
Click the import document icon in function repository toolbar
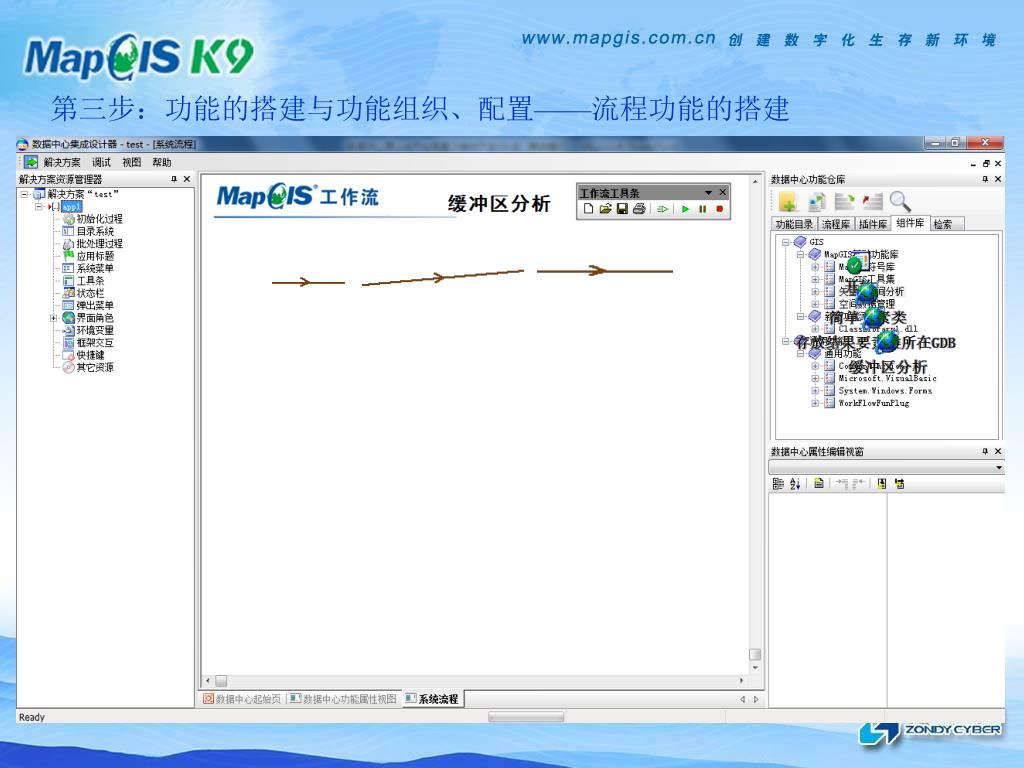tap(816, 202)
